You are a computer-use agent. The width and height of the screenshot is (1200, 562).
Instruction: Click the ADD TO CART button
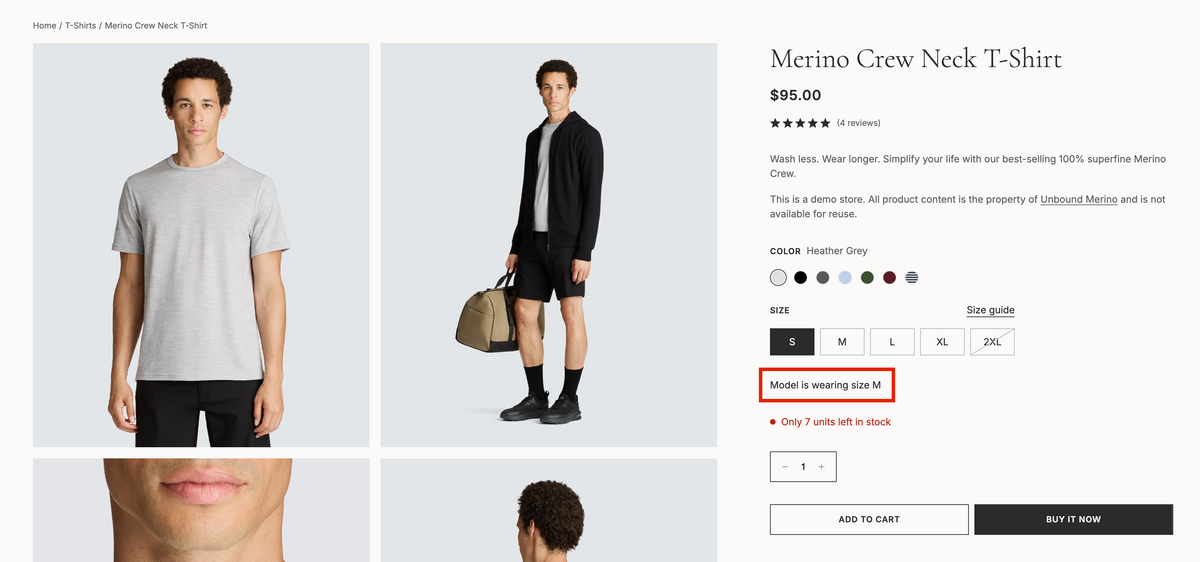point(869,519)
